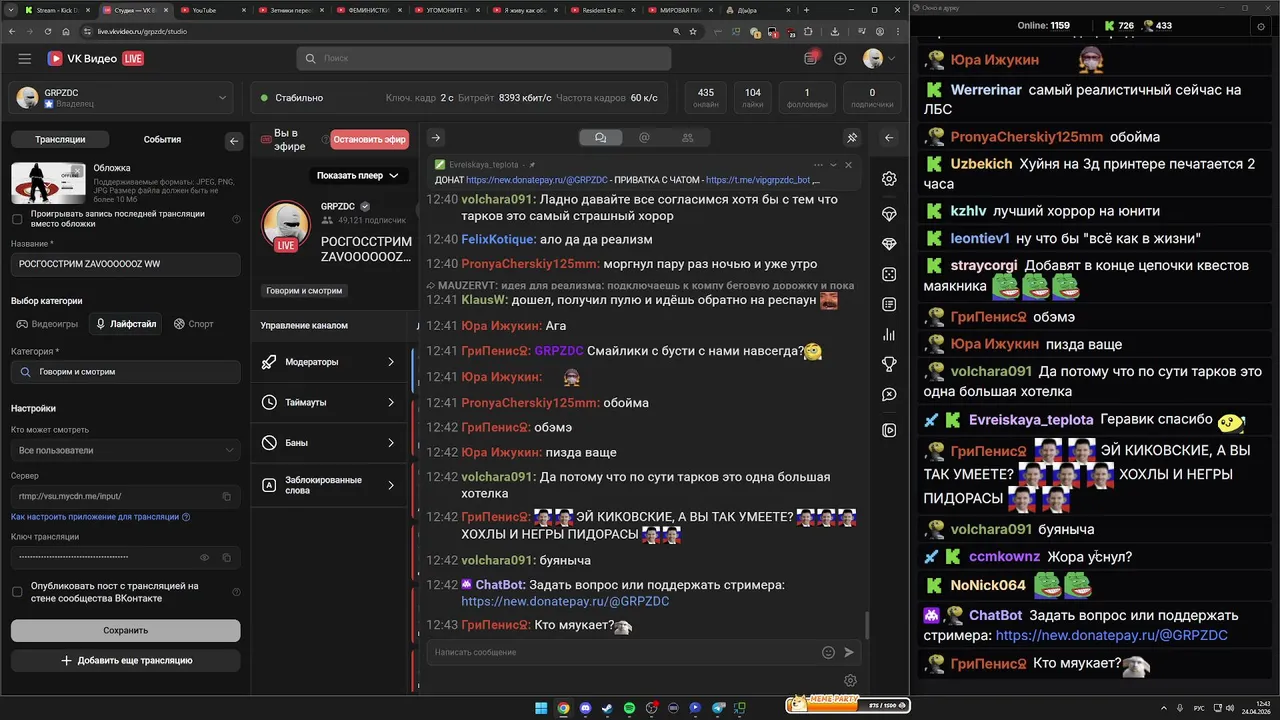Click chat bubble with X icon in sidebar
The width and height of the screenshot is (1280, 720).
pos(889,395)
